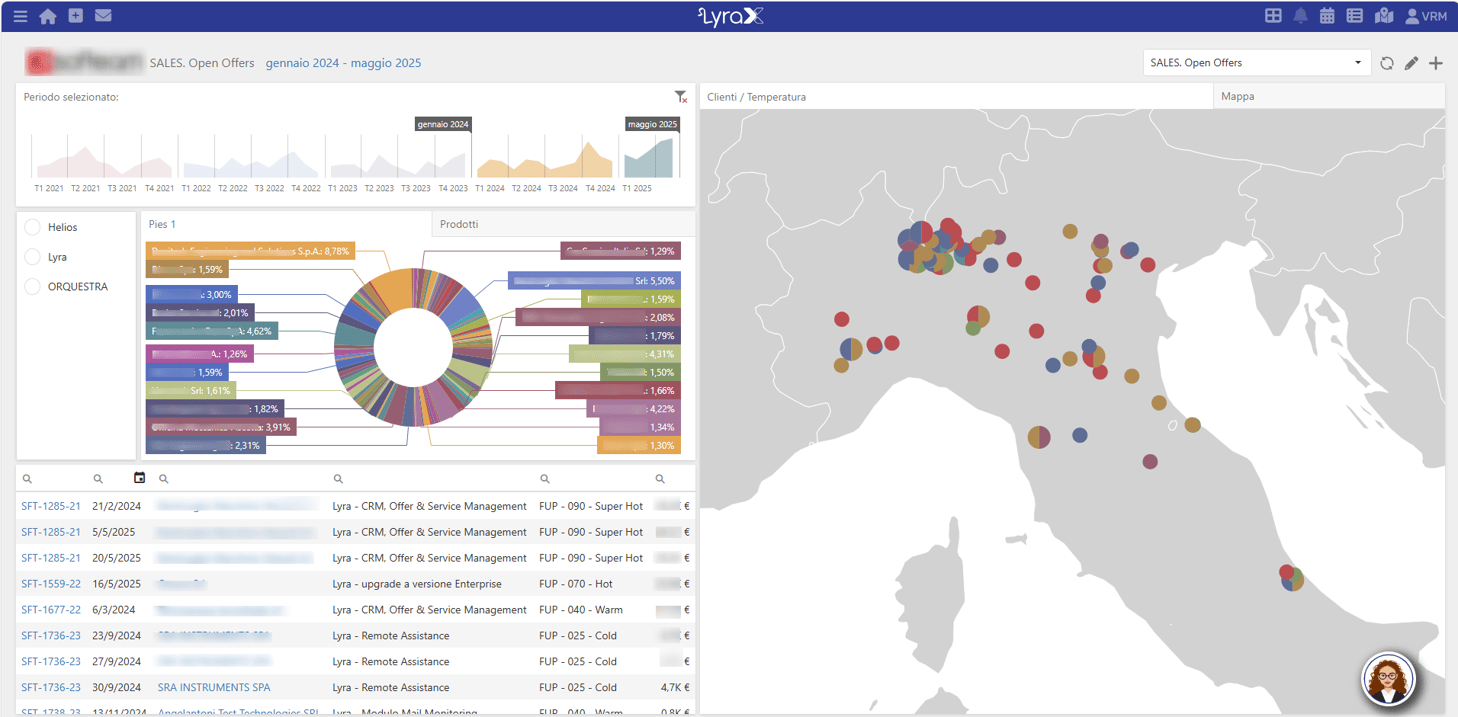Open the grid/dashboard icon in top bar

(1272, 15)
